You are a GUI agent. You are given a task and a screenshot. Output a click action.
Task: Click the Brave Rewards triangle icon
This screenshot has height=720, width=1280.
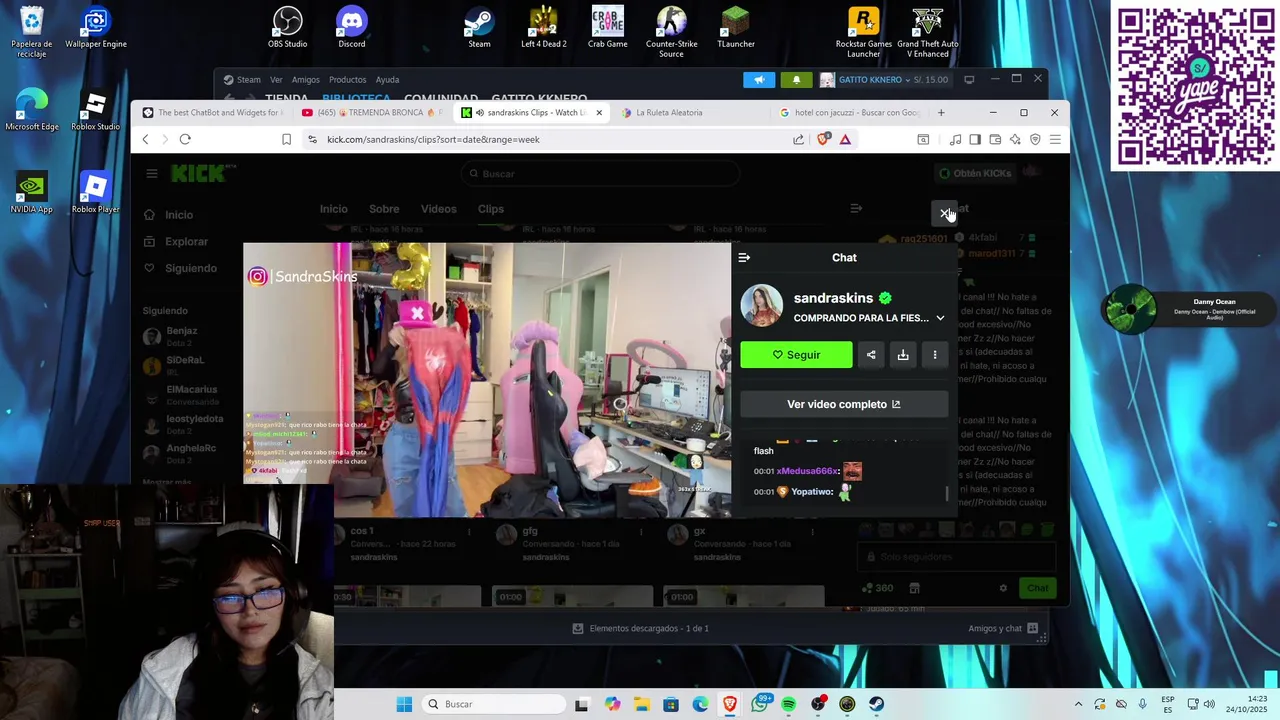[845, 139]
